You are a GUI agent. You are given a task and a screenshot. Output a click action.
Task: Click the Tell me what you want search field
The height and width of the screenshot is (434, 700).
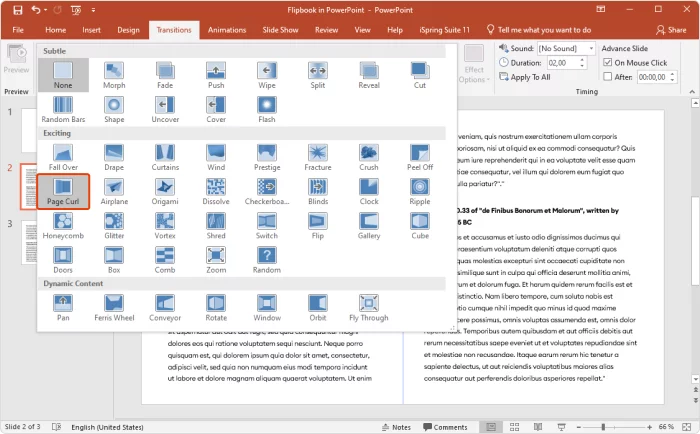[546, 30]
